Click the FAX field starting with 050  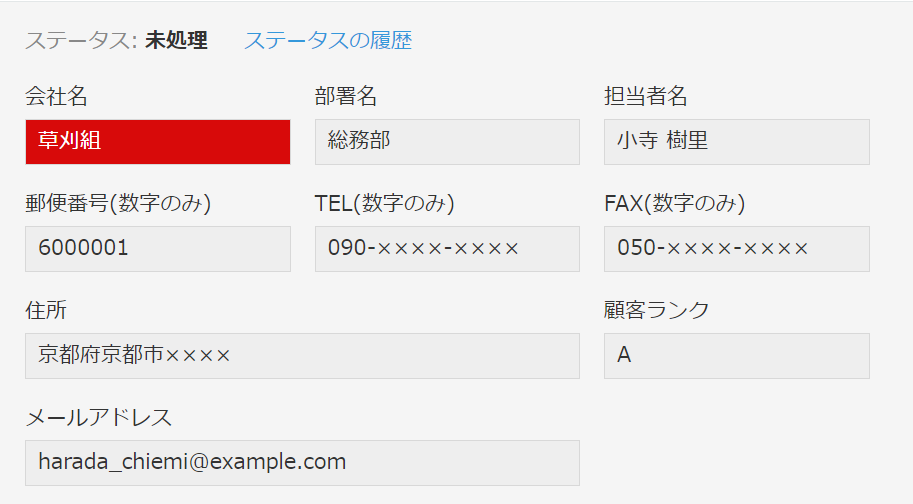click(x=737, y=249)
